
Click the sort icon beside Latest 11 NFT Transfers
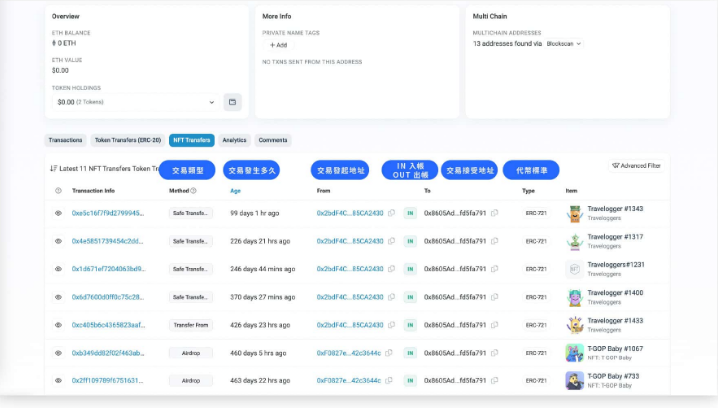(x=54, y=169)
